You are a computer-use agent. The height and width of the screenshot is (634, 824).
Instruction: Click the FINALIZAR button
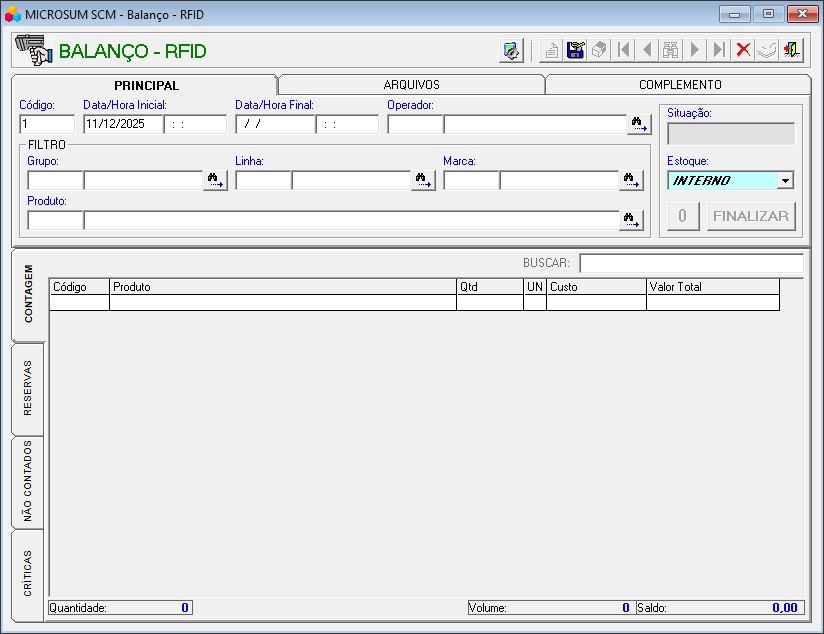(751, 216)
